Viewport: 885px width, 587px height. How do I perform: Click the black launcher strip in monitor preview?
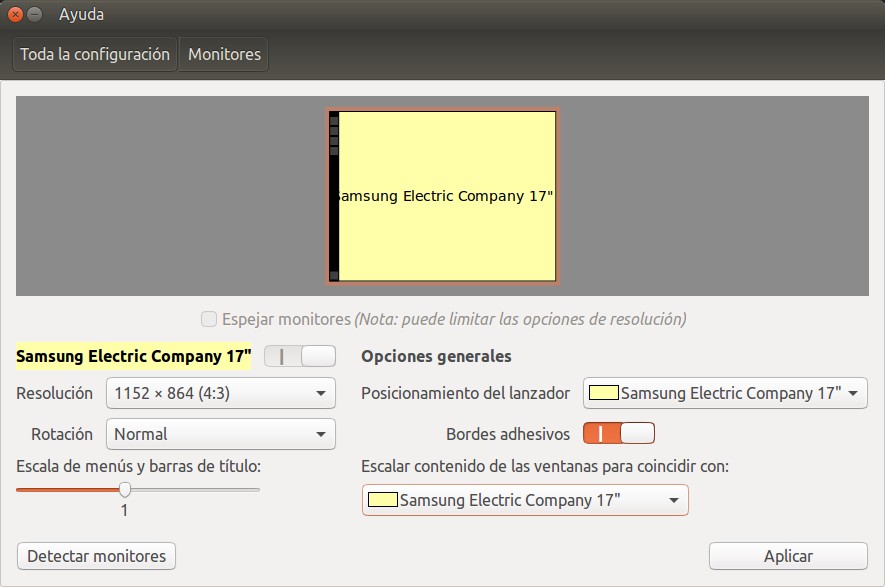(334, 196)
